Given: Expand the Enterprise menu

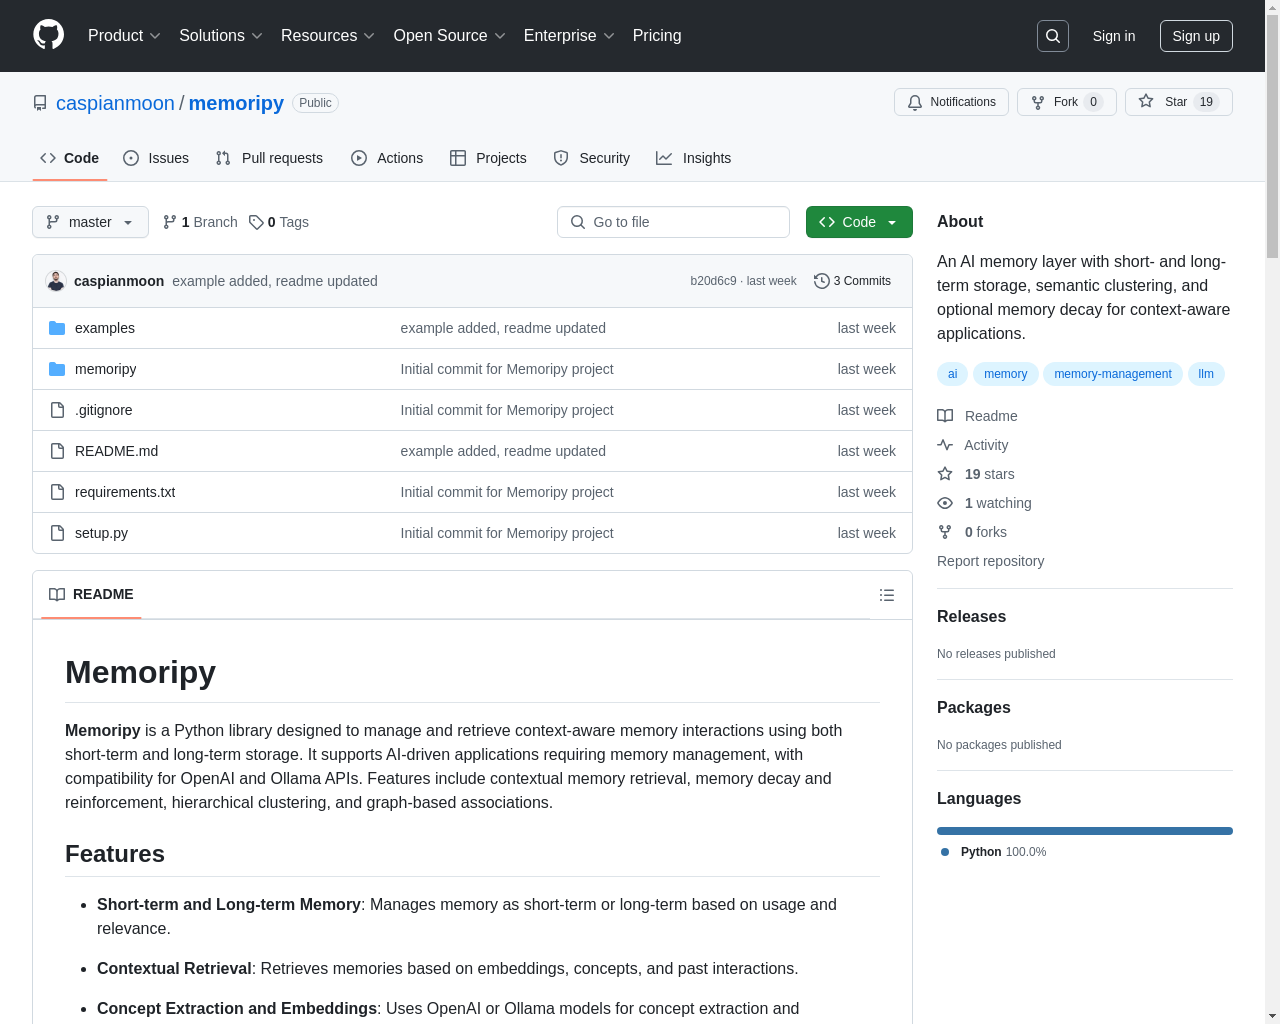Looking at the screenshot, I should [569, 36].
